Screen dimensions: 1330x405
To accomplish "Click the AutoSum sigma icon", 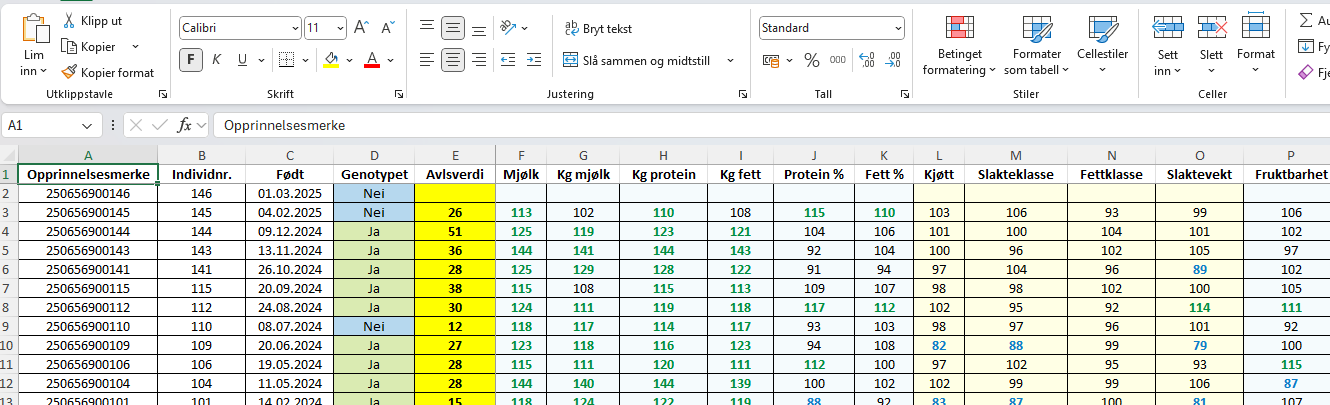I will pos(1308,20).
